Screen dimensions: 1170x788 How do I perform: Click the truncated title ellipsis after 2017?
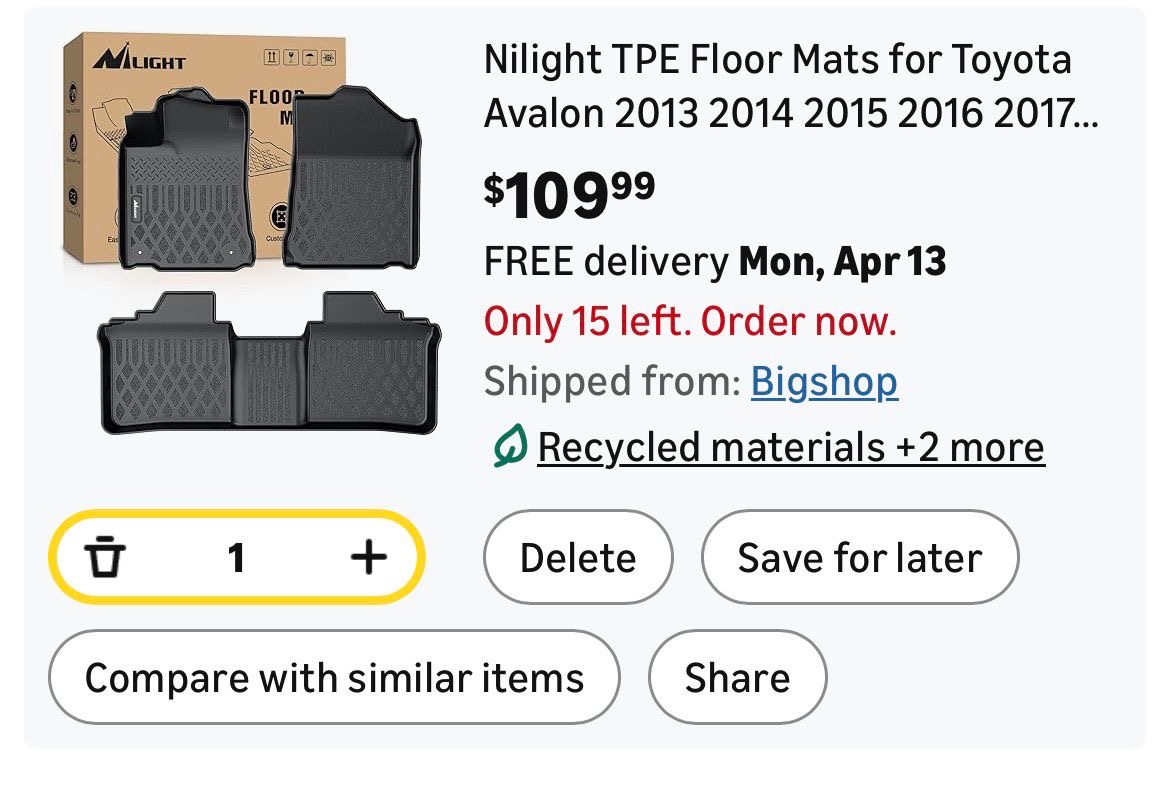coord(1083,114)
